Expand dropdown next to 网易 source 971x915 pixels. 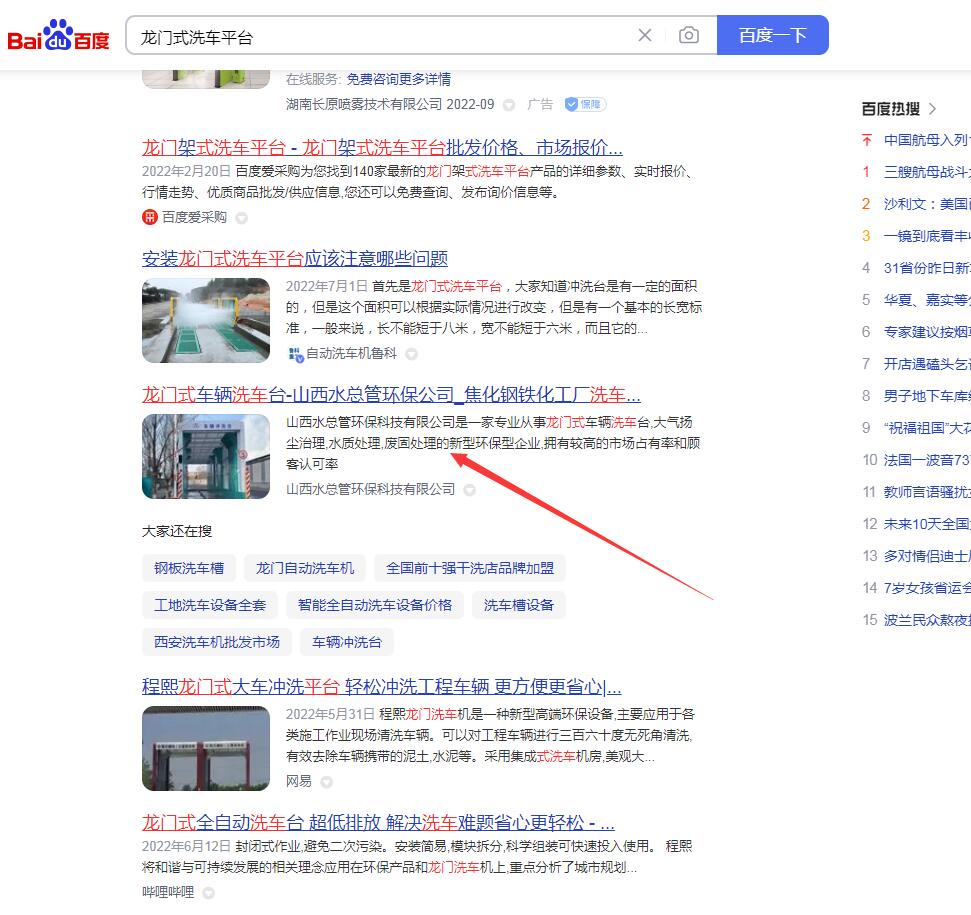point(326,783)
